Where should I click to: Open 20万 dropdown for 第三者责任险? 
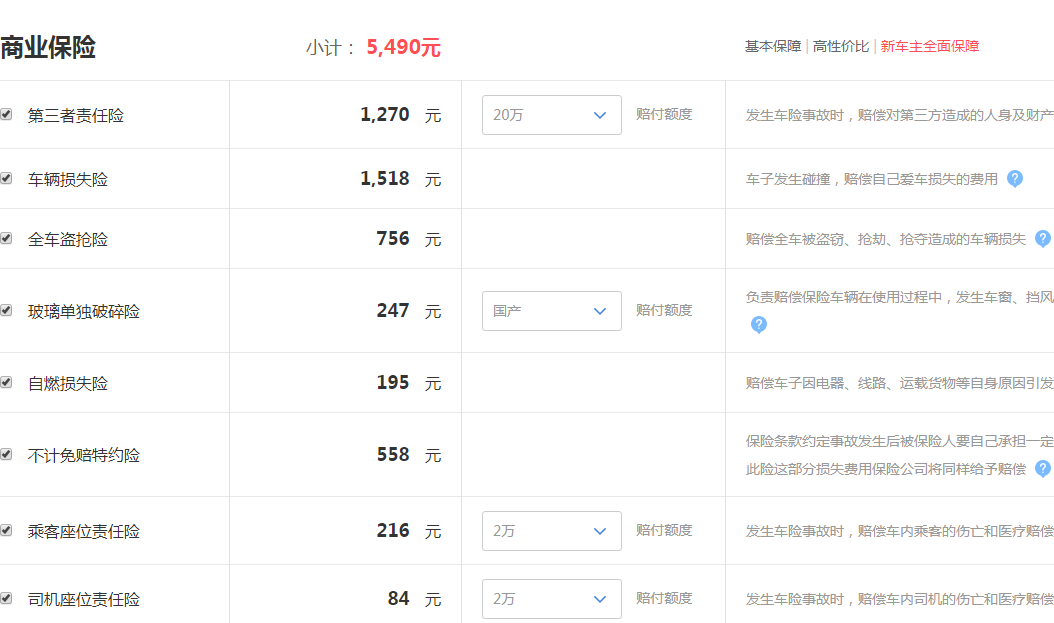(x=551, y=115)
